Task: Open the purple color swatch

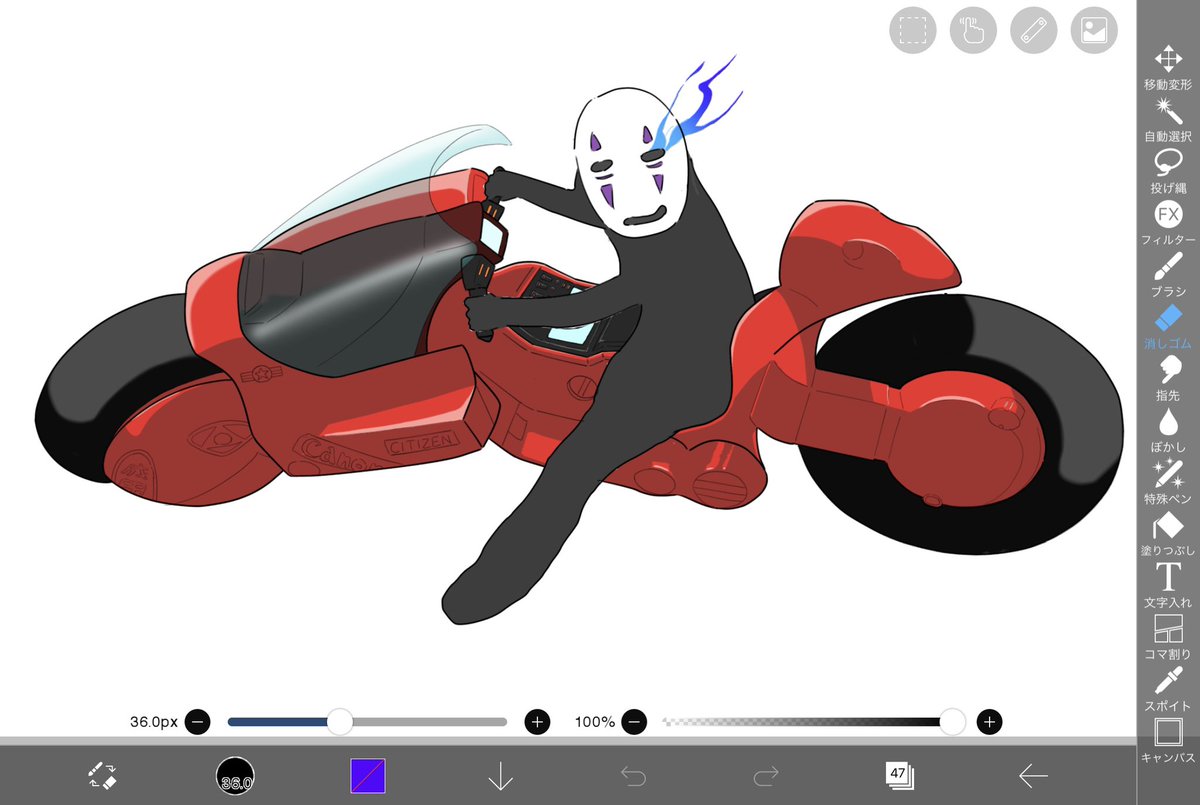Action: pyautogui.click(x=368, y=775)
